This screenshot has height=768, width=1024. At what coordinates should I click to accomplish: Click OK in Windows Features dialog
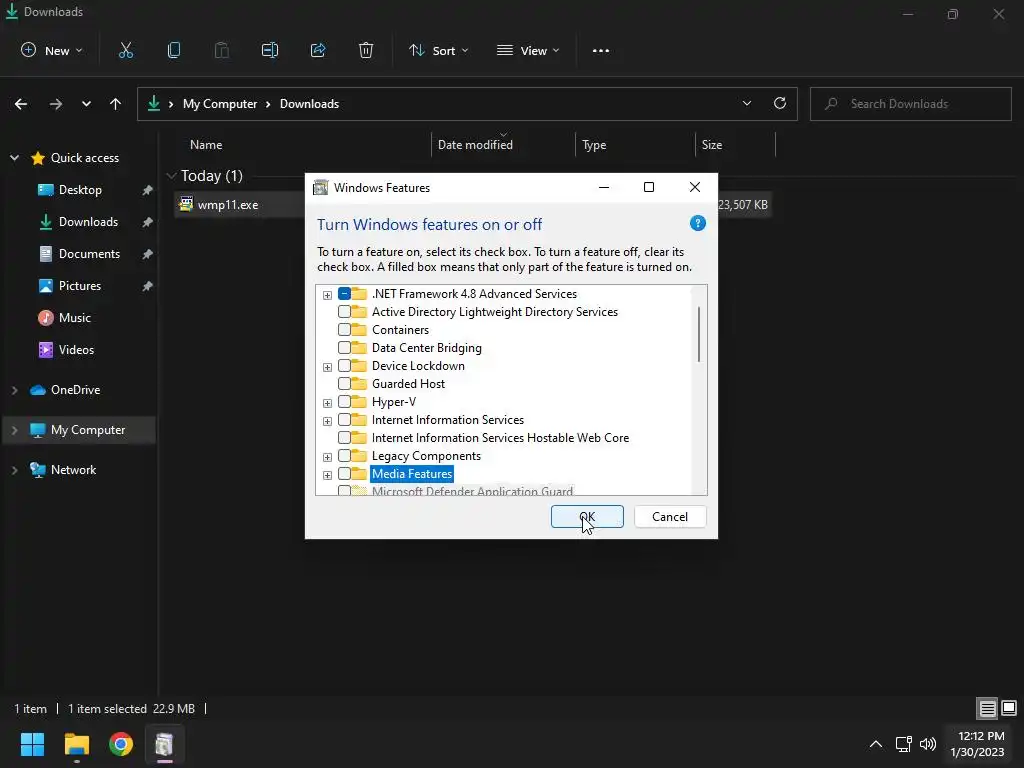pos(587,517)
